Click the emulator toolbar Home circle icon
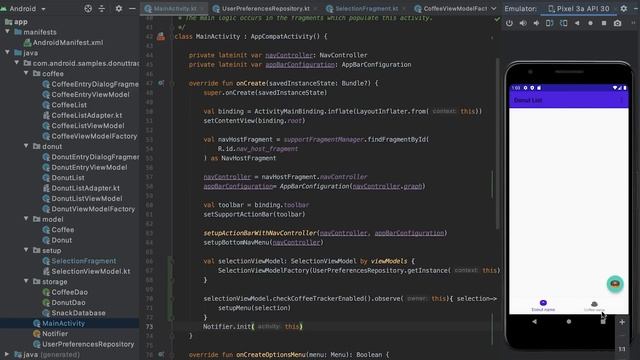The image size is (640, 360). click(590, 23)
